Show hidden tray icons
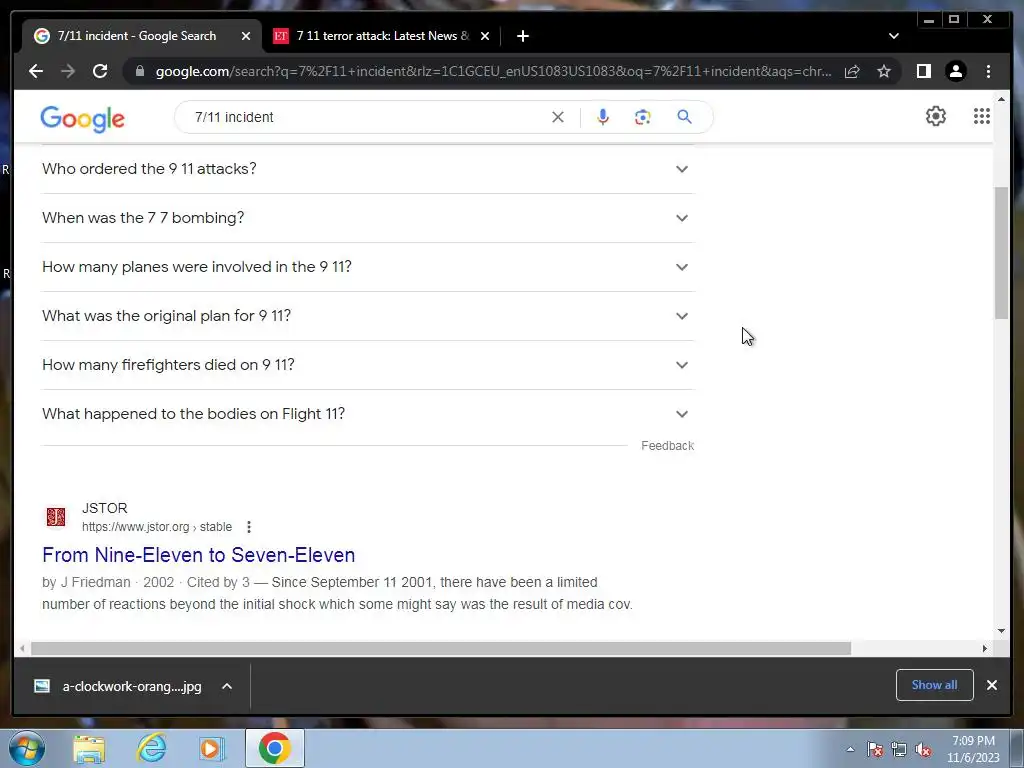The width and height of the screenshot is (1024, 768). pyautogui.click(x=850, y=749)
